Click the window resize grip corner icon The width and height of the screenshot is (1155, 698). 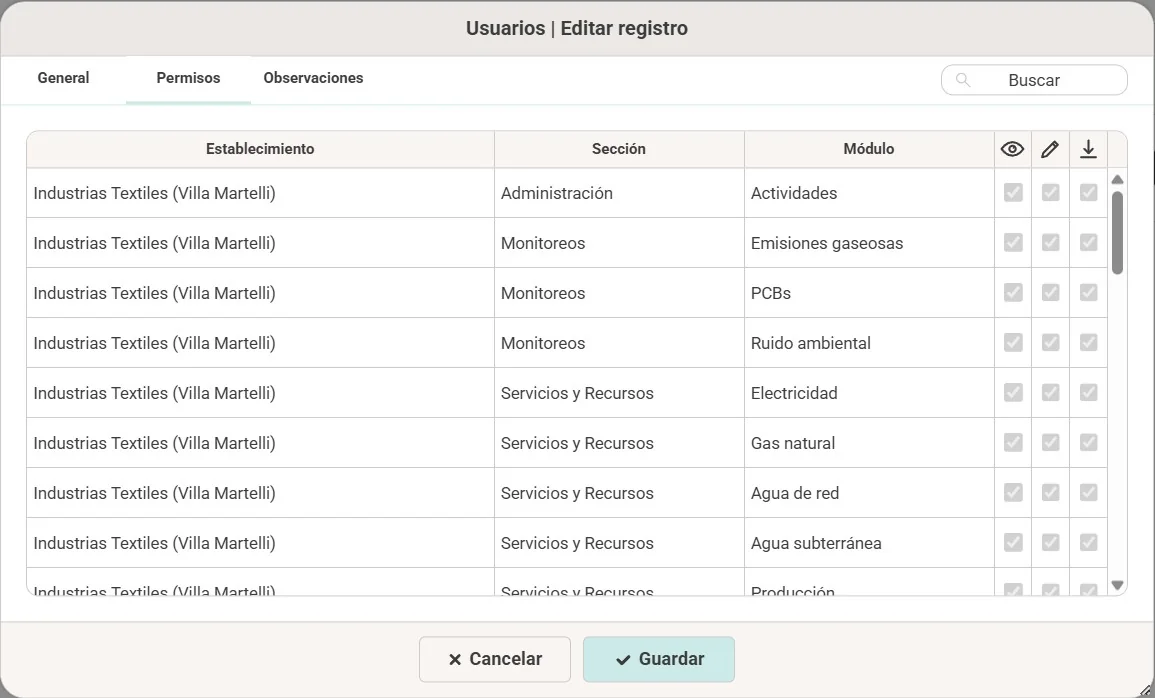(x=1145, y=689)
